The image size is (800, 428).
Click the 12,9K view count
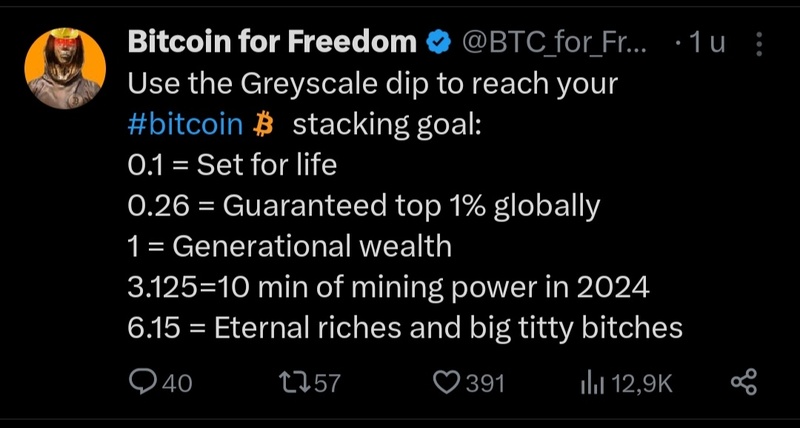640,383
